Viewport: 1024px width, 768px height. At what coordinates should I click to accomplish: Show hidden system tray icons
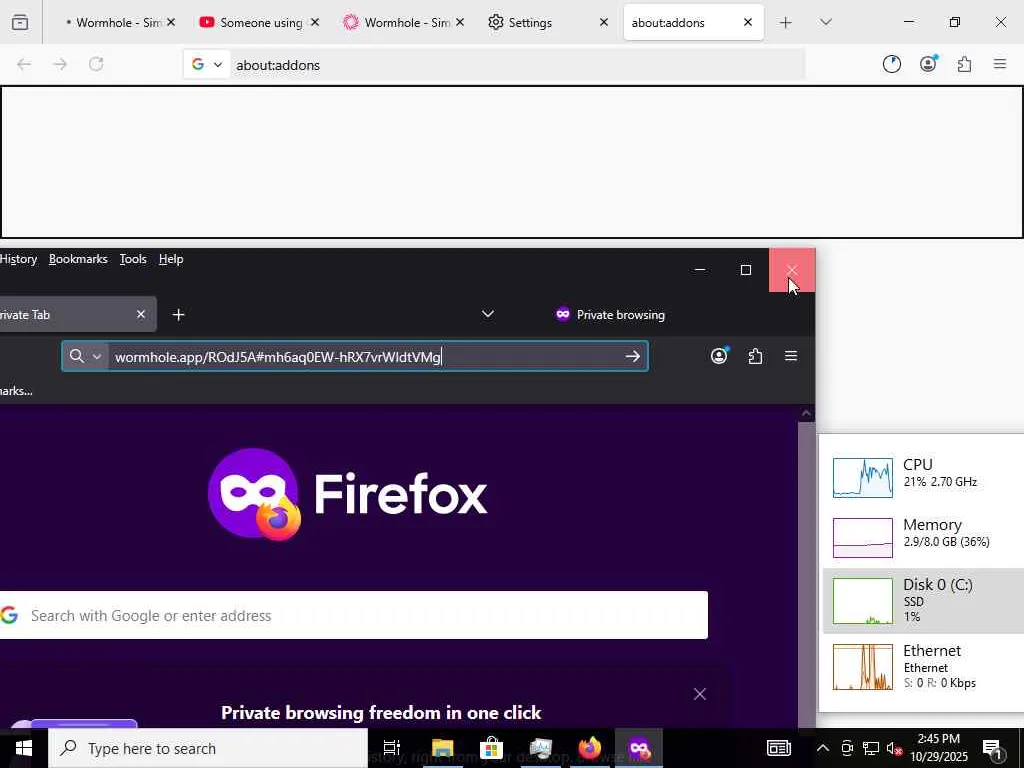point(823,748)
